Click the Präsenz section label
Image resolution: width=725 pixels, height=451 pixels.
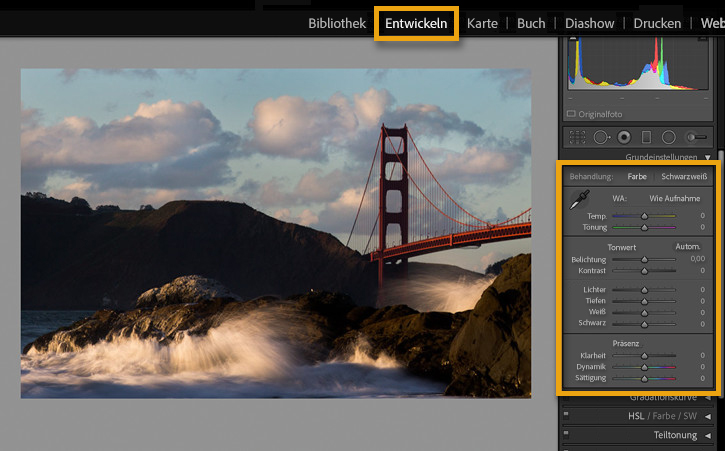click(x=626, y=343)
